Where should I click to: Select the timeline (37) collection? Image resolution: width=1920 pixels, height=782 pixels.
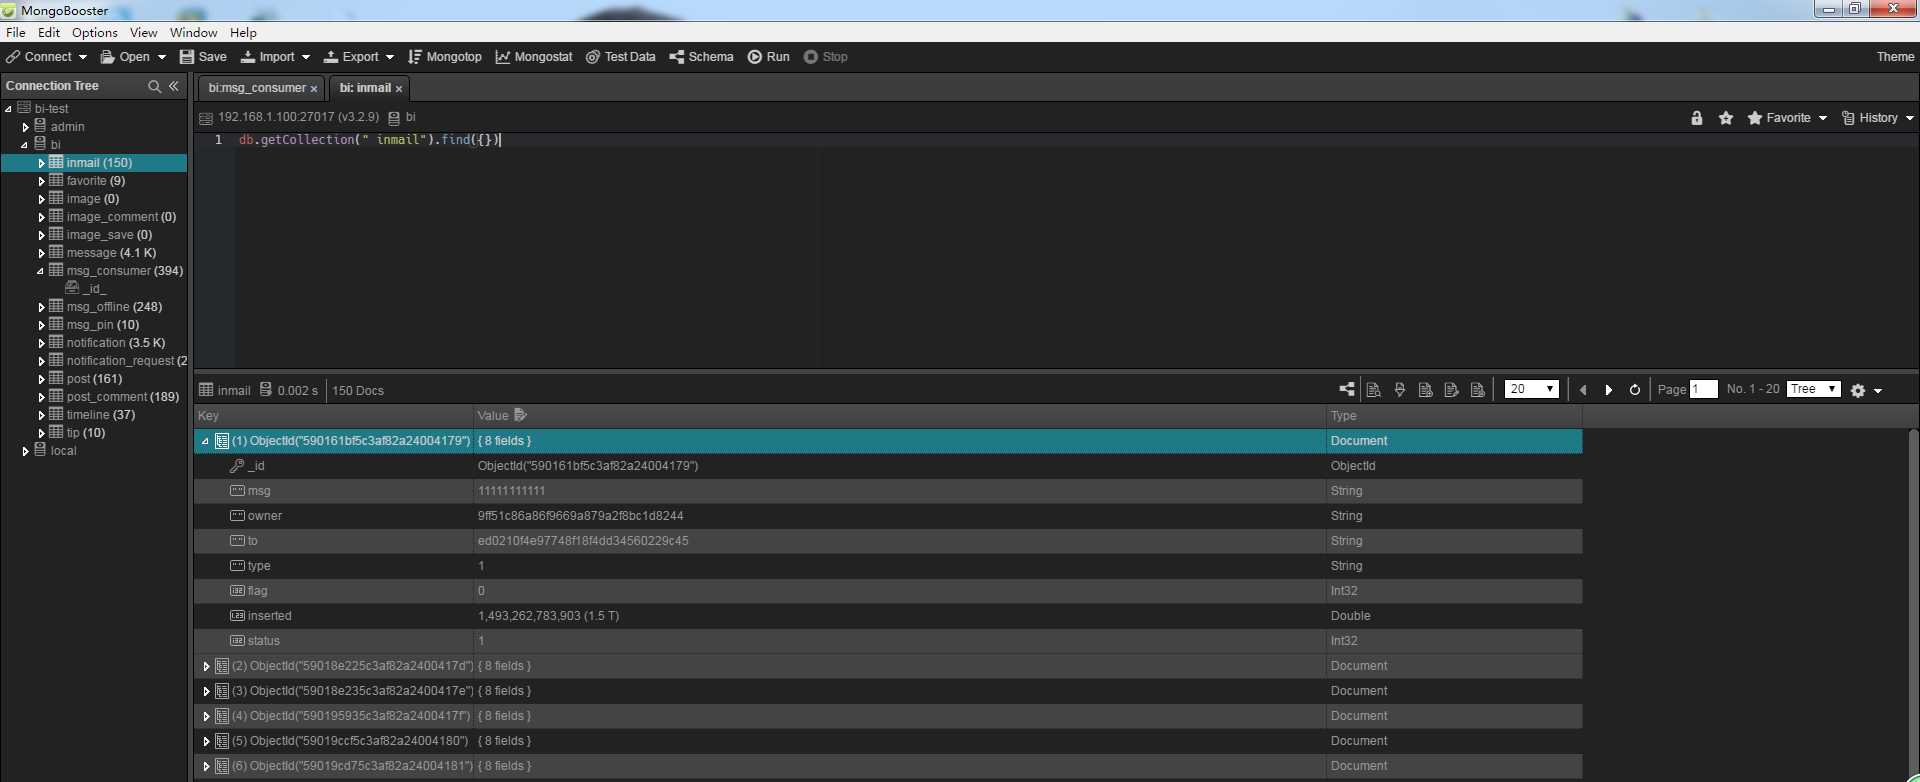pos(100,415)
